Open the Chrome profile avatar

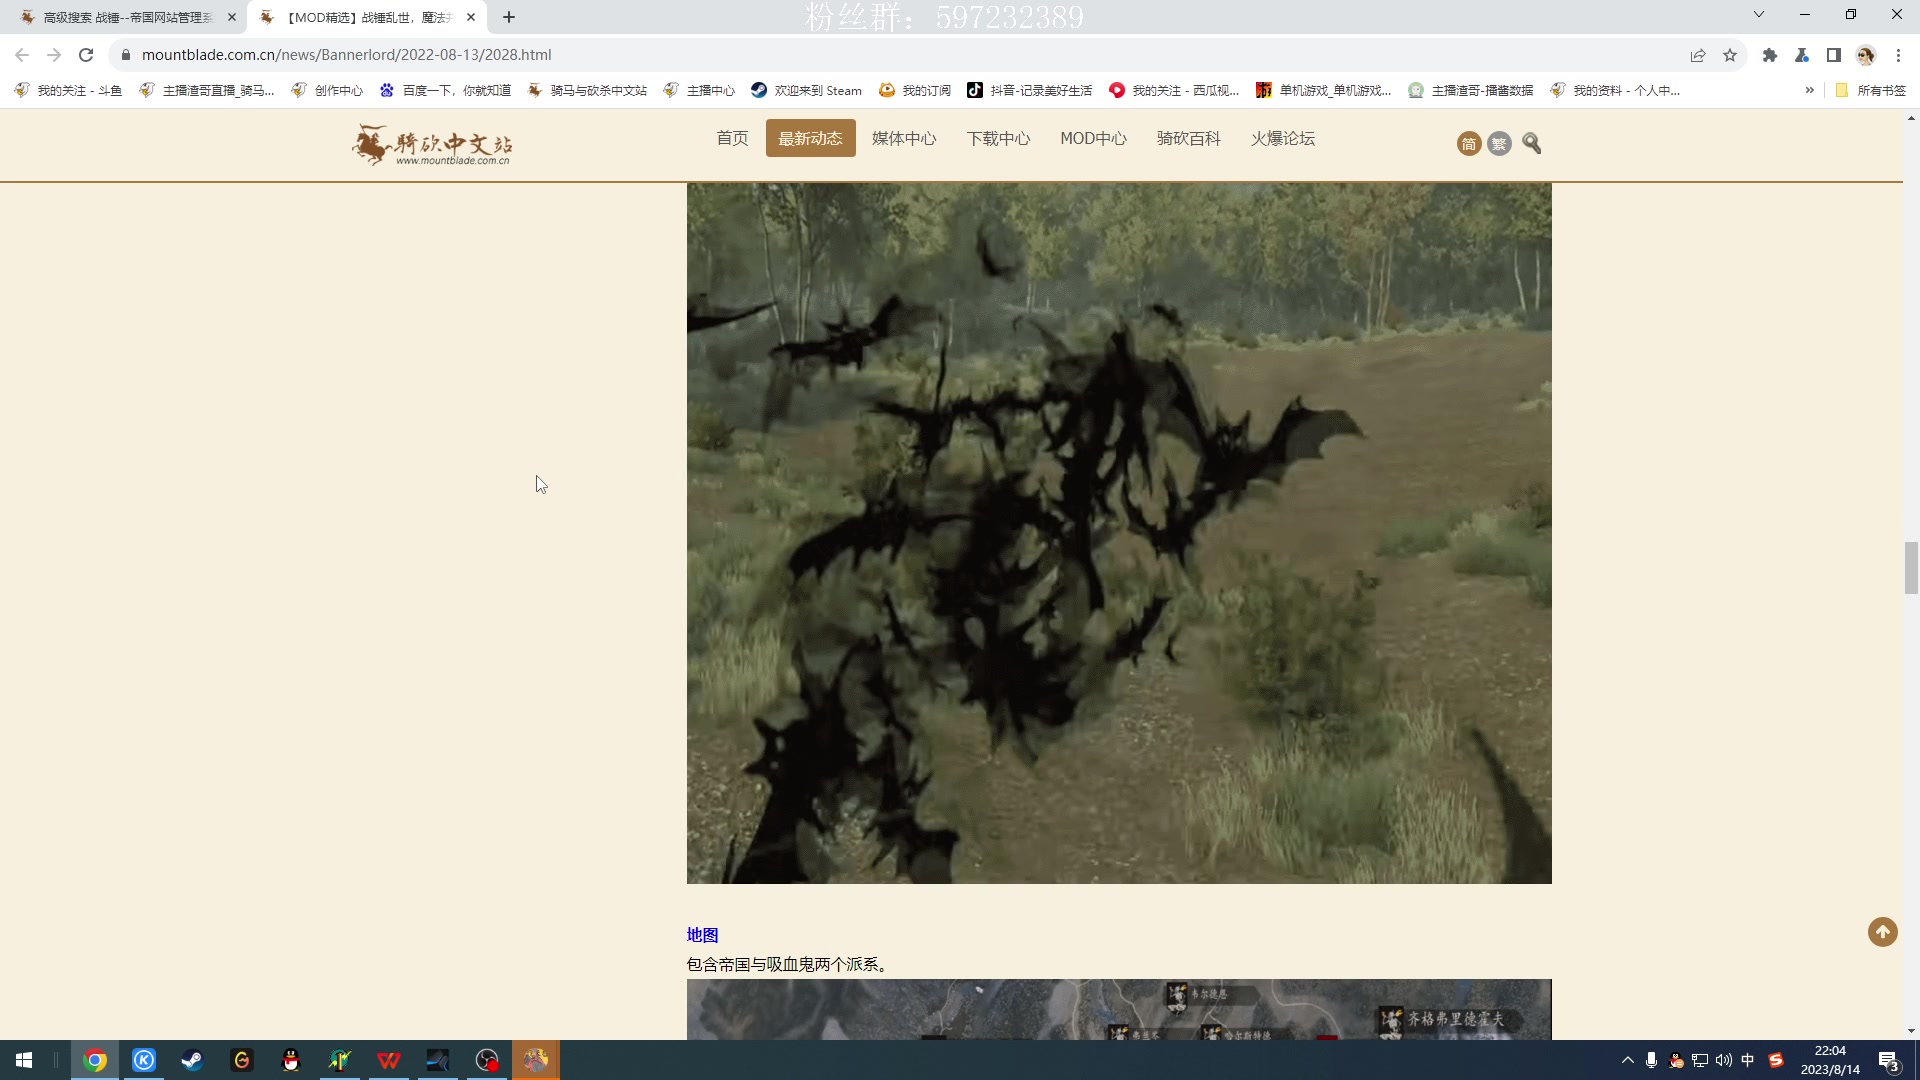tap(1866, 55)
